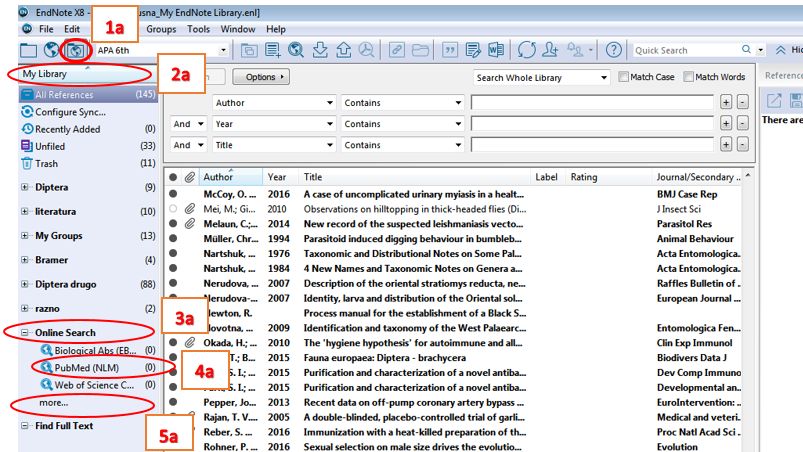803x452 pixels.
Task: Click the Quick Search magnifier icon
Action: (x=746, y=50)
